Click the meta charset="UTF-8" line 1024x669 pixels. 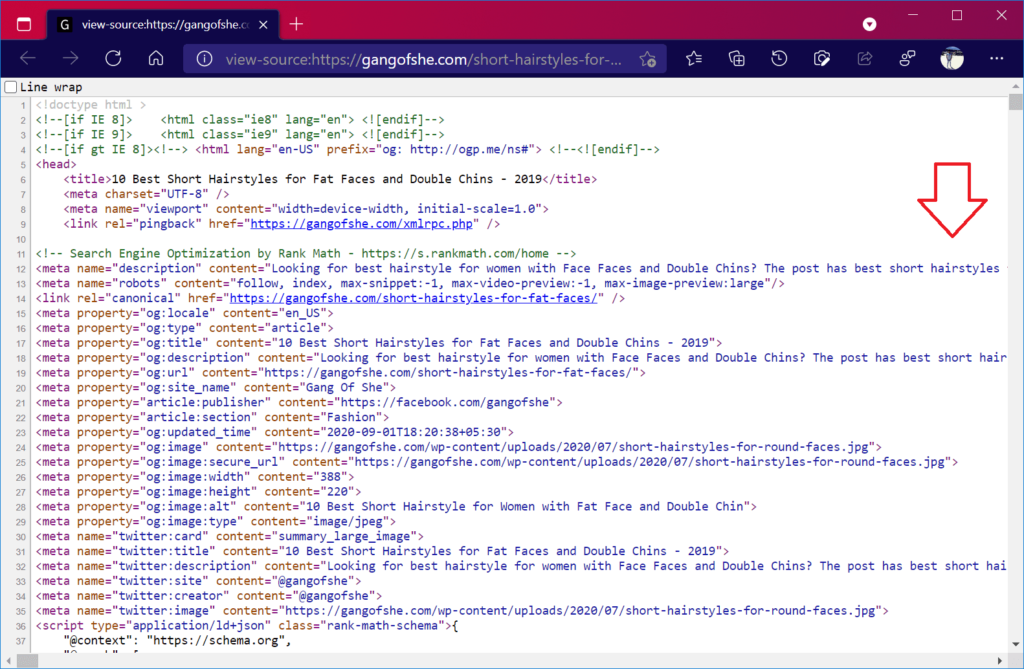point(146,194)
